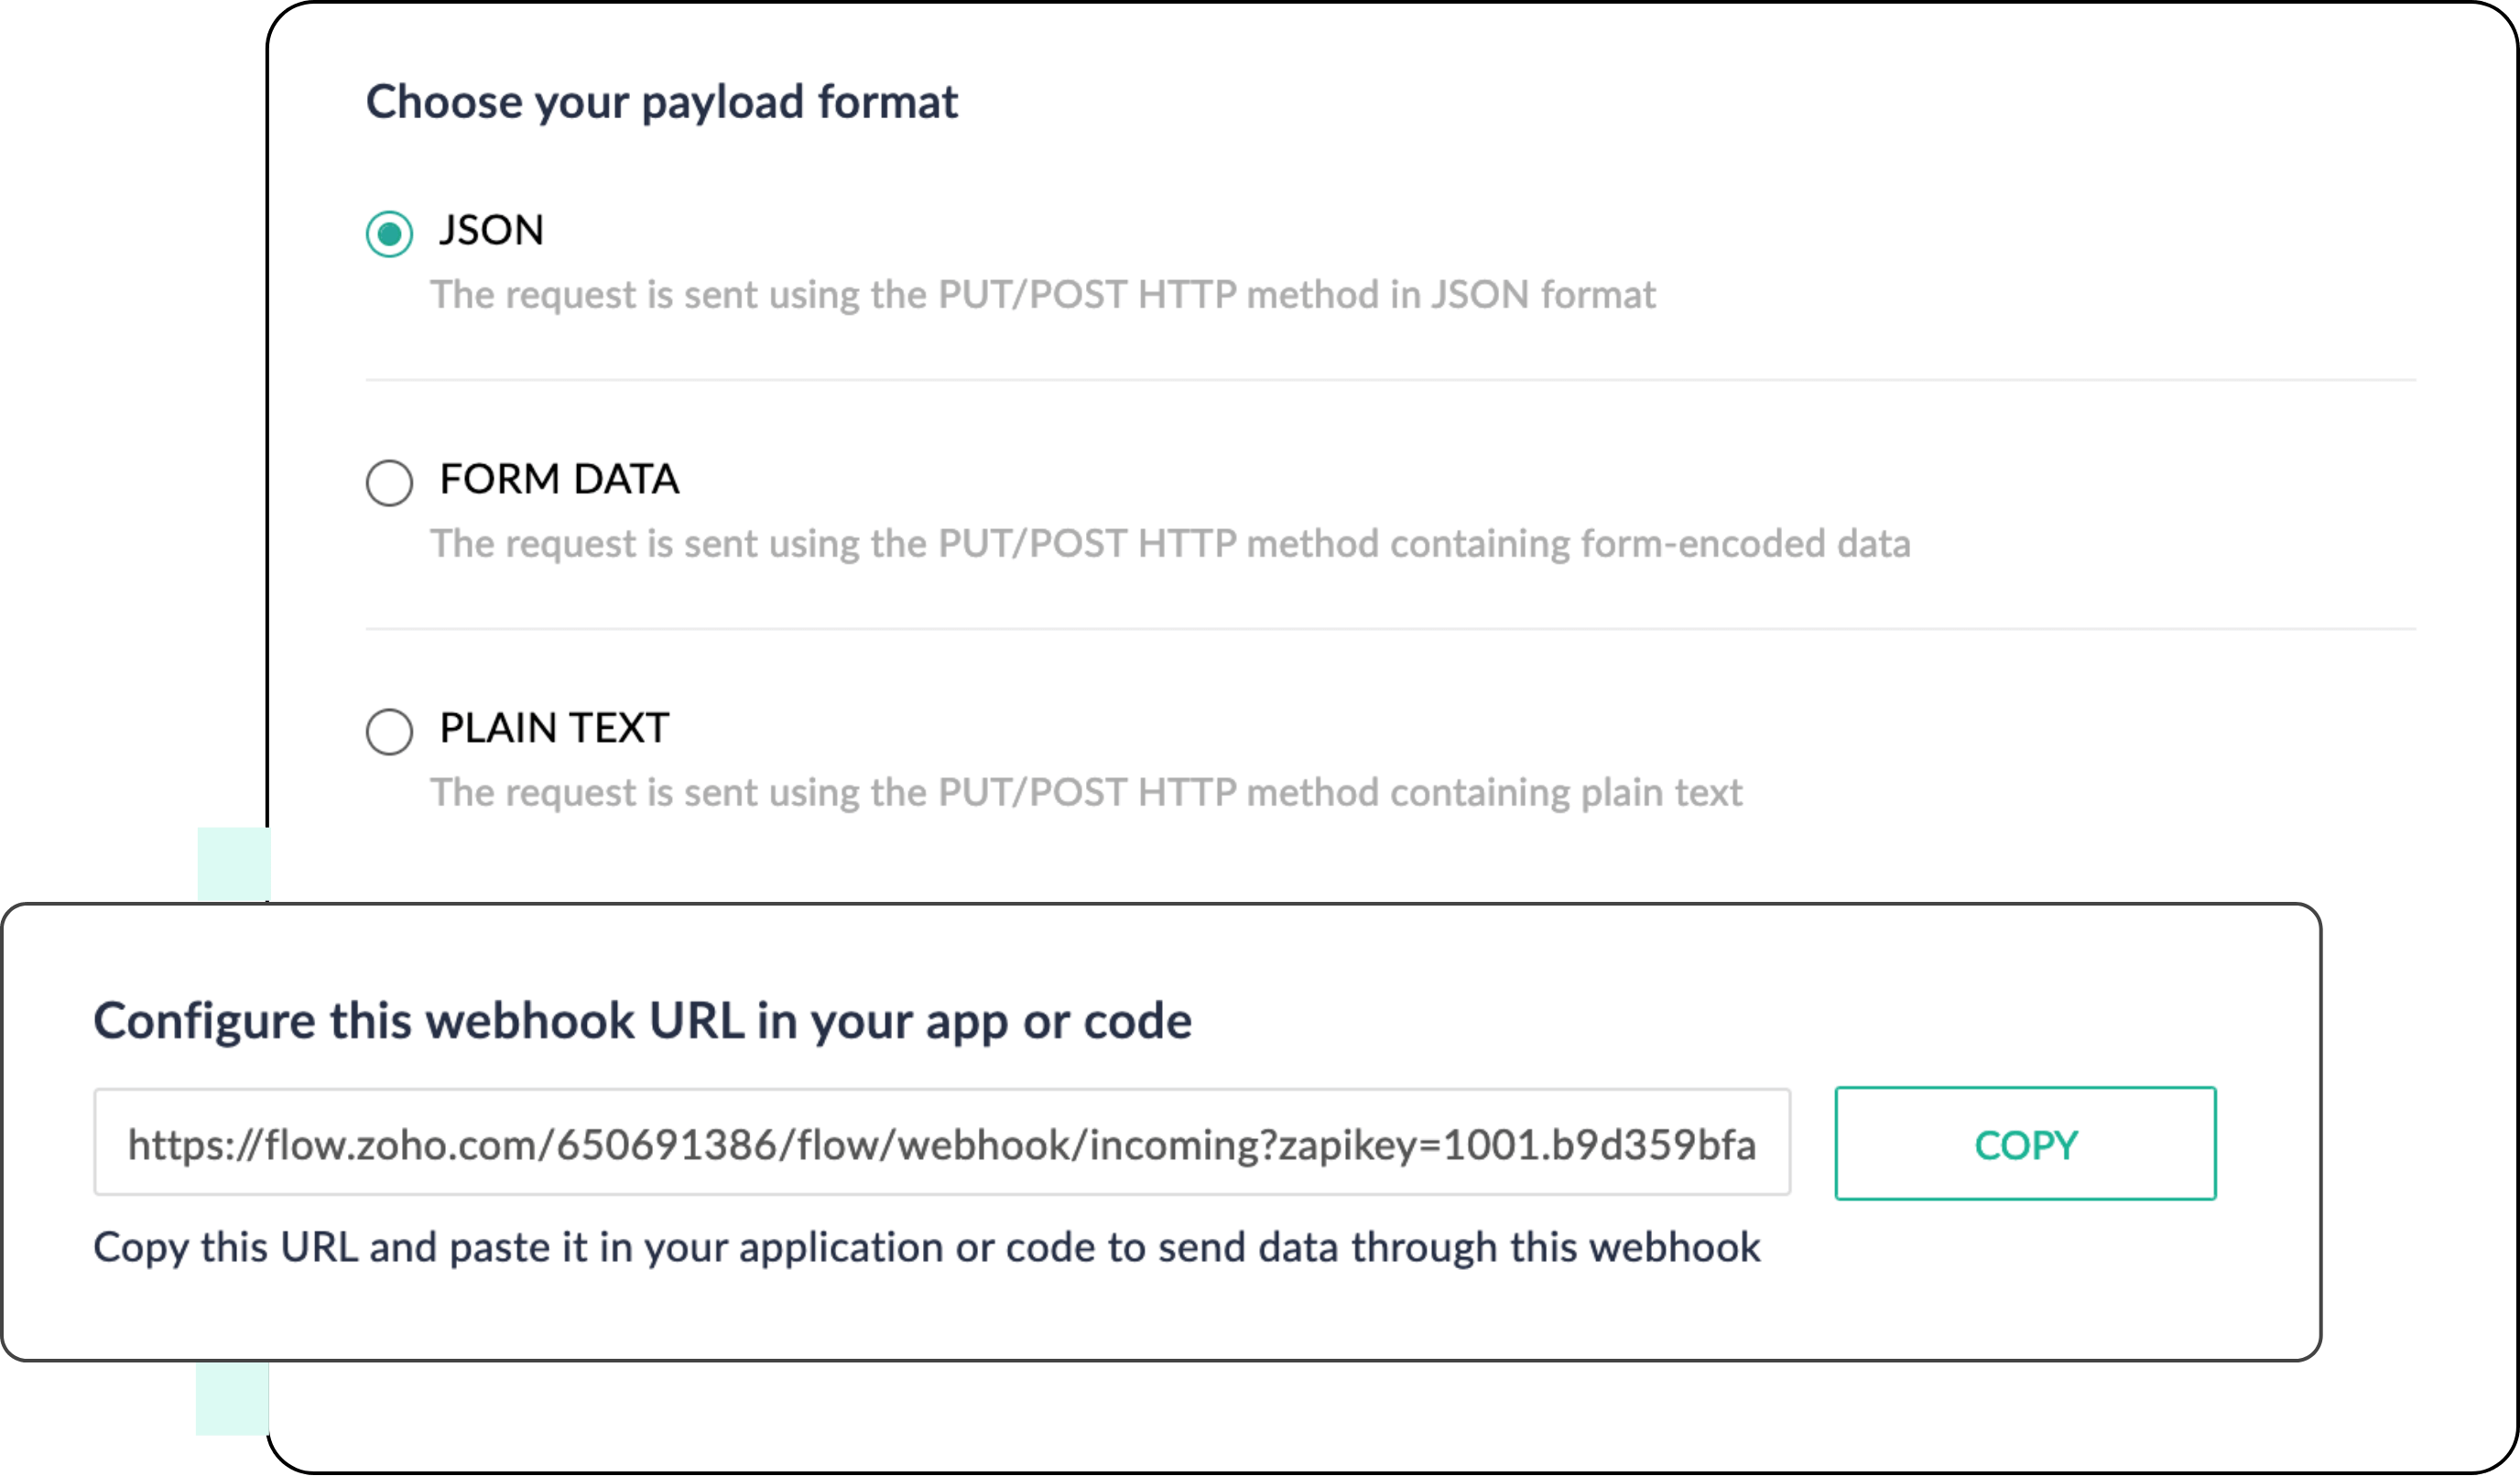
Task: Click the plain text description line
Action: click(x=1086, y=793)
